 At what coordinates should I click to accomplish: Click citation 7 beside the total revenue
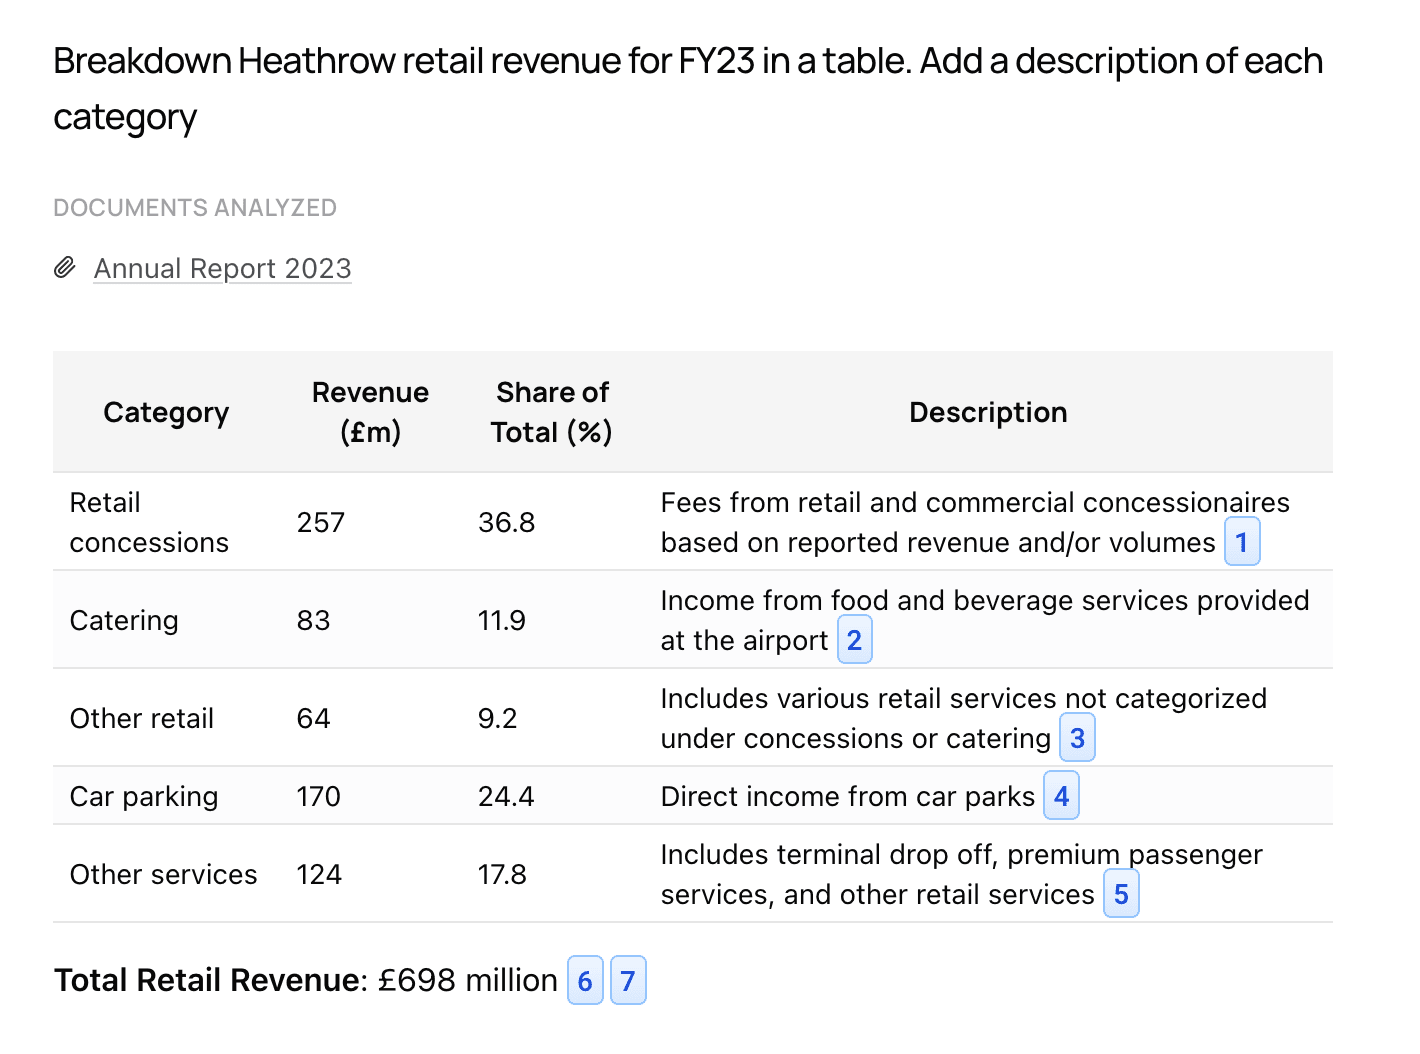coord(628,981)
